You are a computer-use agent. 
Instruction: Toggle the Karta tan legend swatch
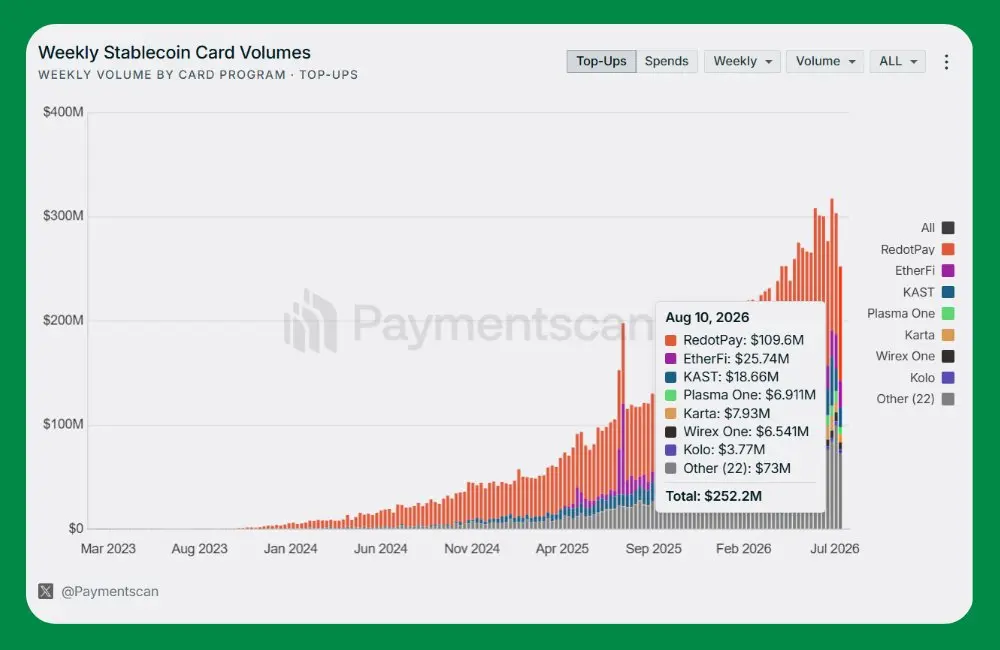pyautogui.click(x=948, y=335)
